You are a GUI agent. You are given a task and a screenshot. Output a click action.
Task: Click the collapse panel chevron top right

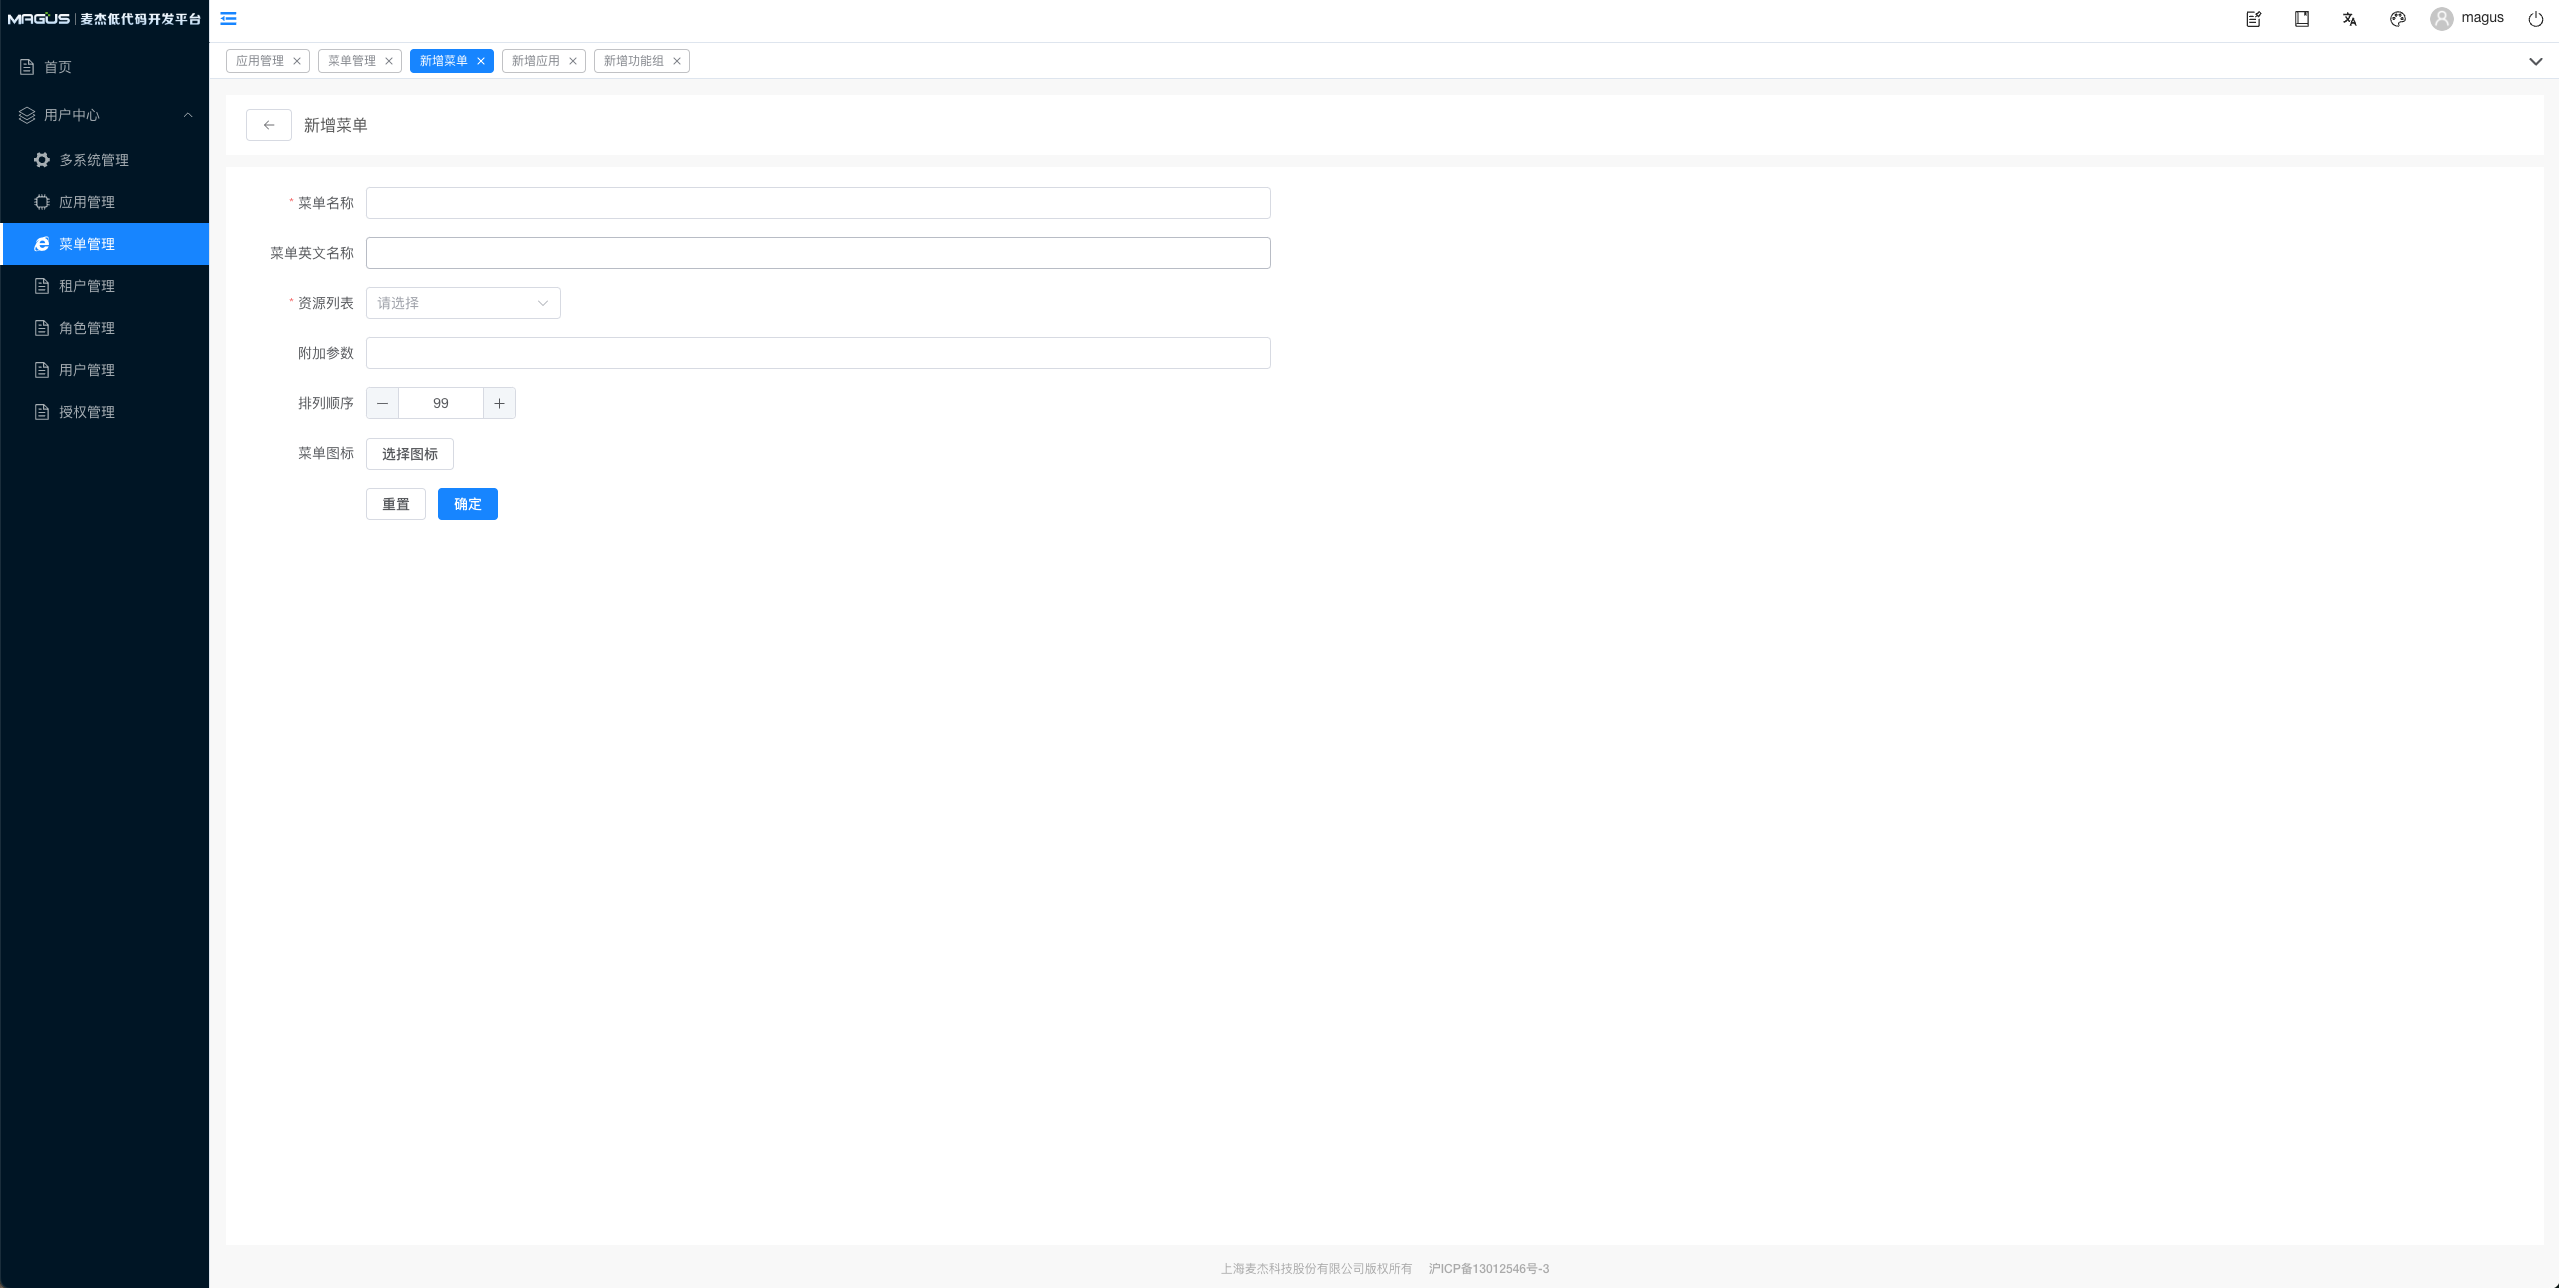coord(2534,61)
